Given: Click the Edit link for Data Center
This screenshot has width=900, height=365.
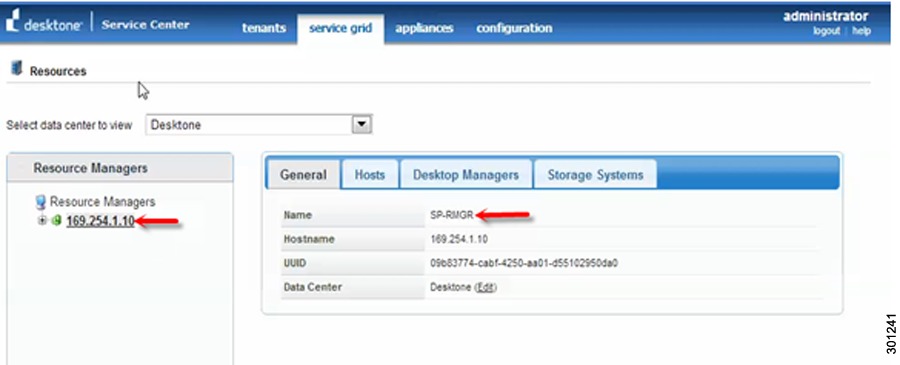Looking at the screenshot, I should point(485,287).
